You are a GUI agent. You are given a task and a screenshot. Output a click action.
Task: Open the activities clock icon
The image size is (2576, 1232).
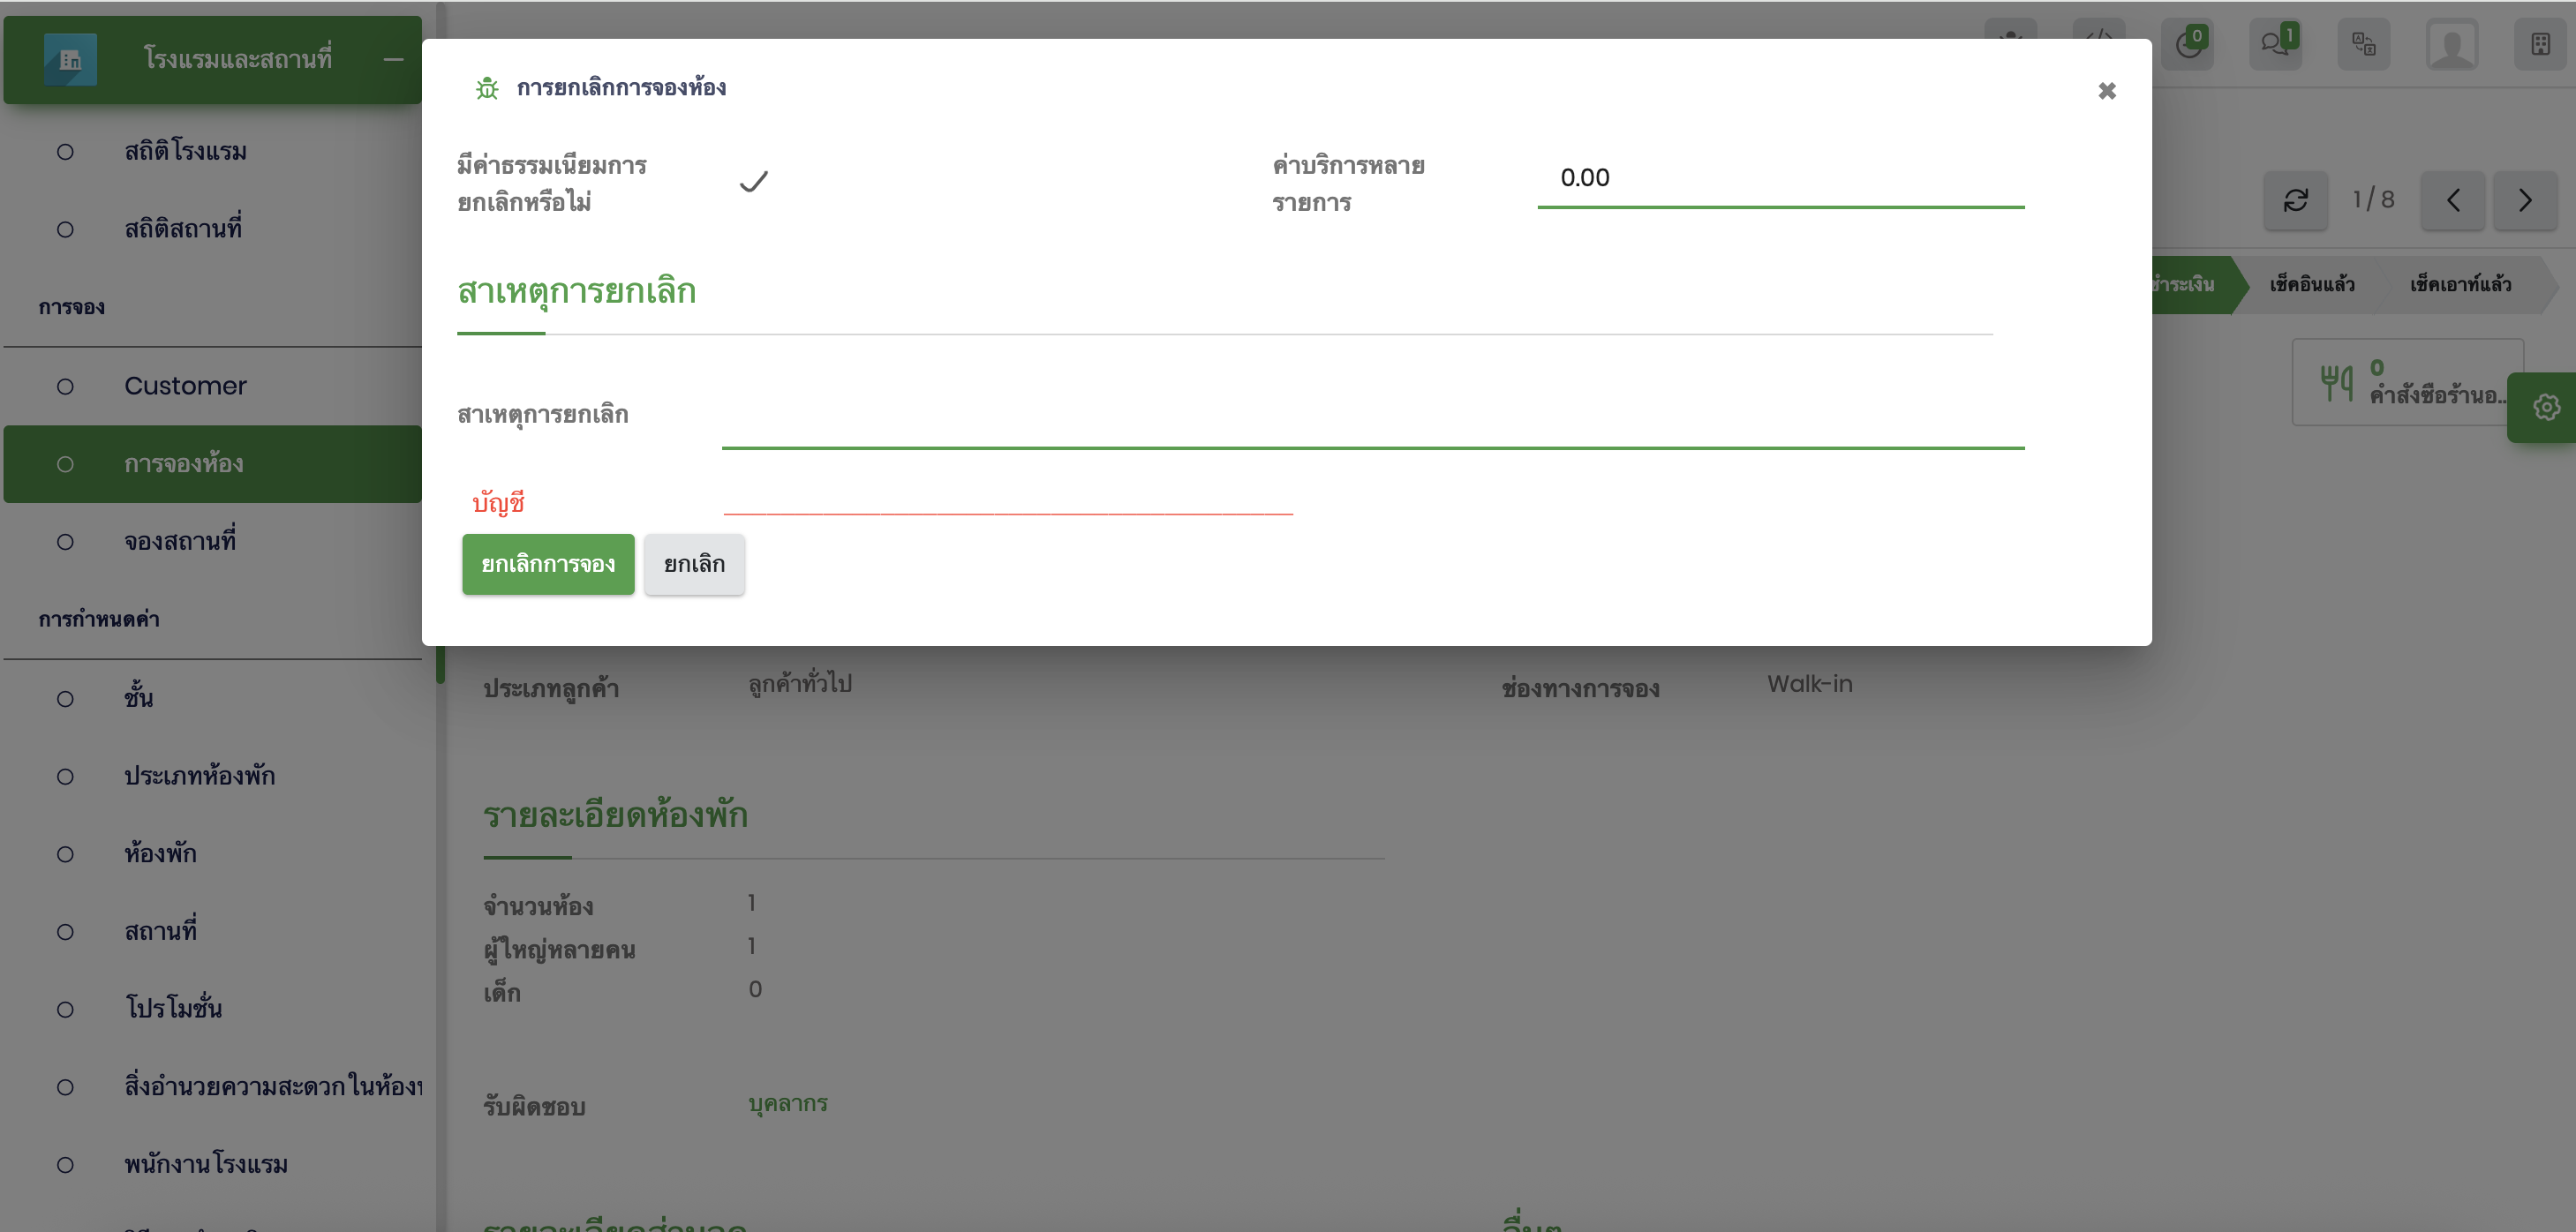(2187, 44)
